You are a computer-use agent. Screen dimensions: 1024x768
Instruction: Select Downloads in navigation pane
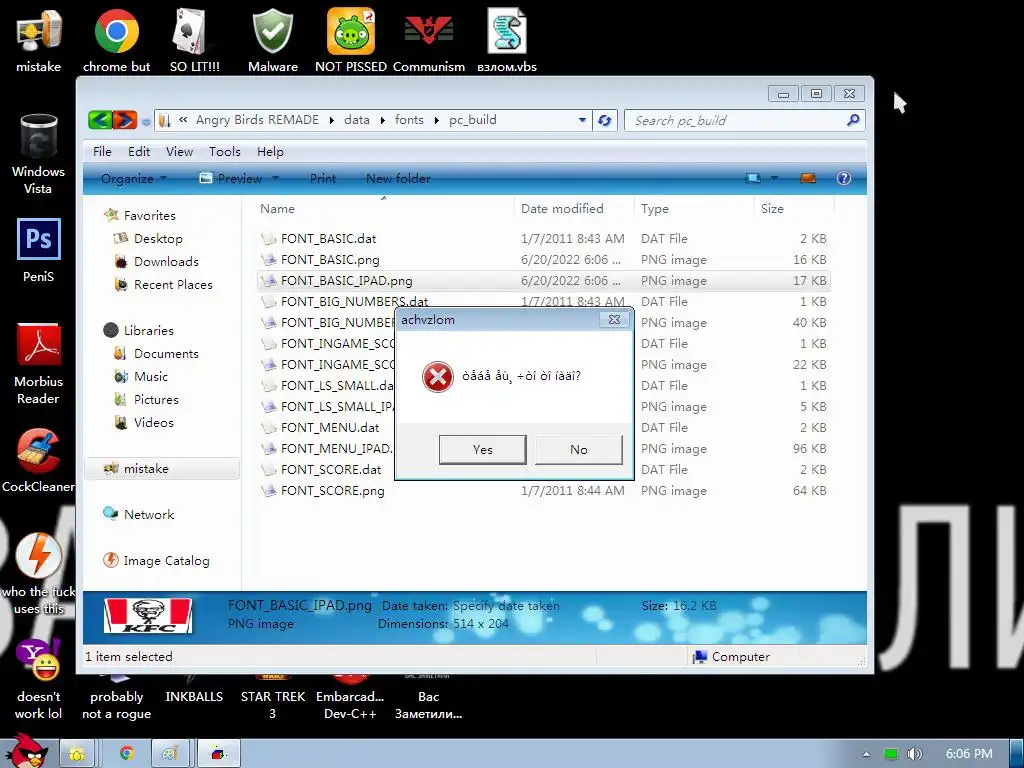(x=166, y=261)
